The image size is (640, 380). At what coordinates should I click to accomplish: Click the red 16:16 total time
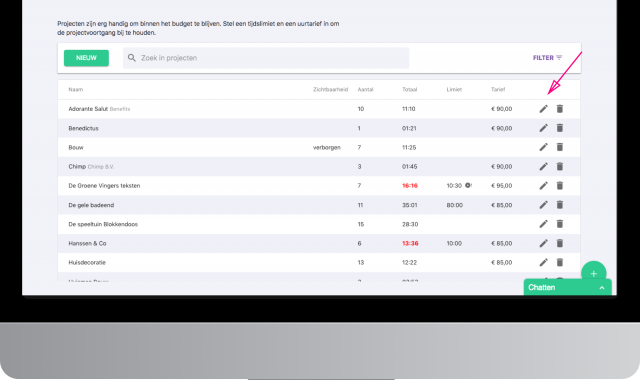pyautogui.click(x=410, y=186)
